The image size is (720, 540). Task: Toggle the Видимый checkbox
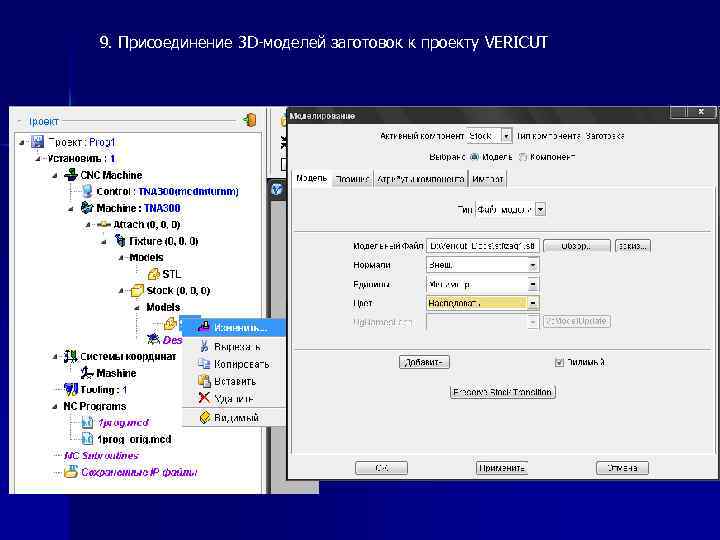pos(559,362)
